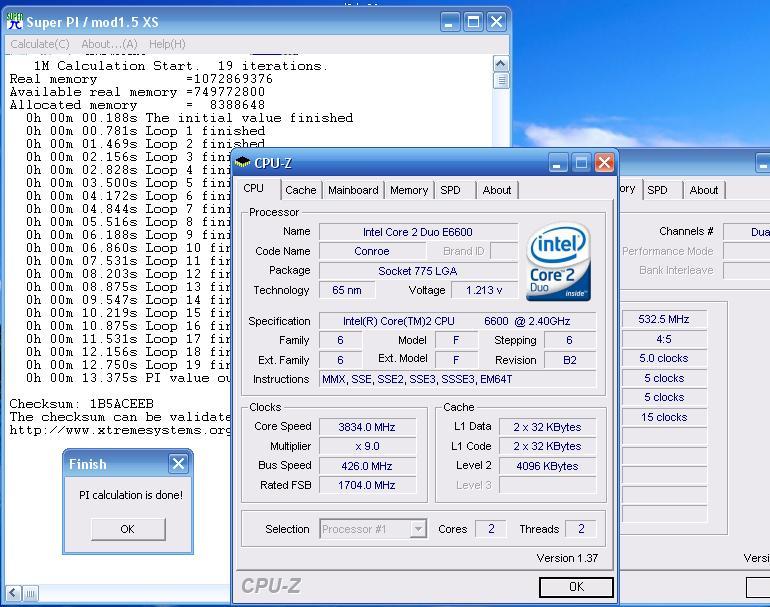Click the CPU-Z chip icon in title bar
Screen dimensions: 770x607
pyautogui.click(x=242, y=162)
